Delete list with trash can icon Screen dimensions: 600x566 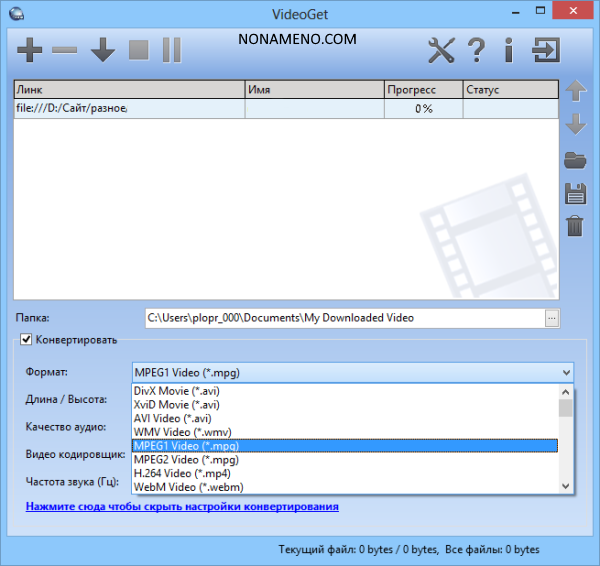pyautogui.click(x=575, y=226)
